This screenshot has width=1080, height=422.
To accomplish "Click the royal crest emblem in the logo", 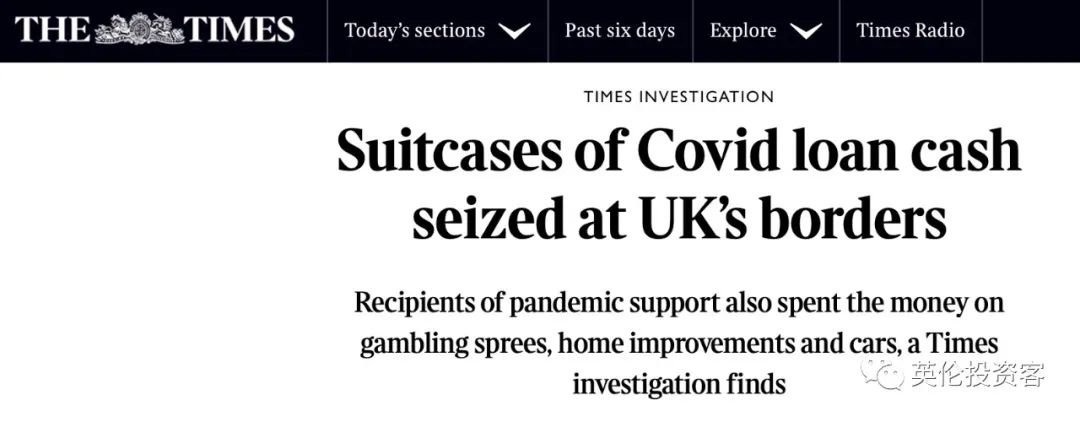I will (139, 30).
